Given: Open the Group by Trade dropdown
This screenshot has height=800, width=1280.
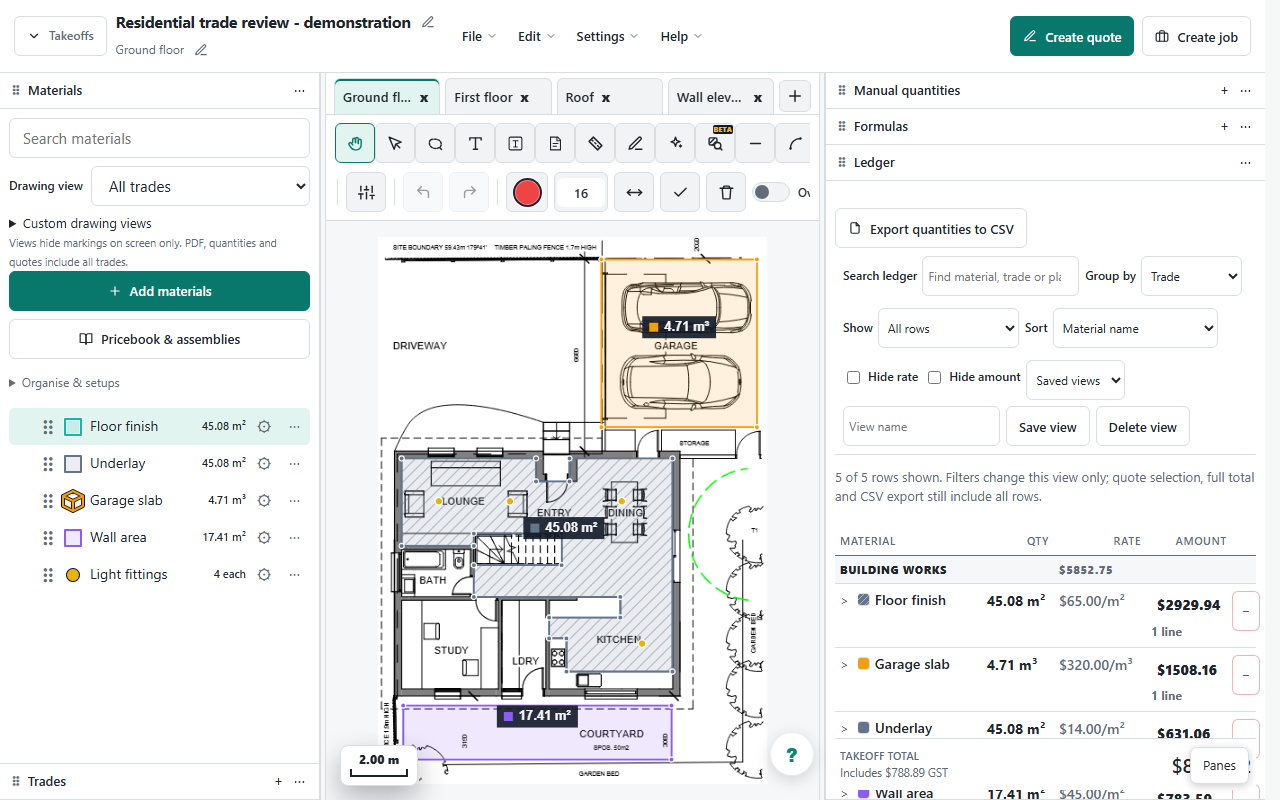Looking at the screenshot, I should pyautogui.click(x=1191, y=276).
